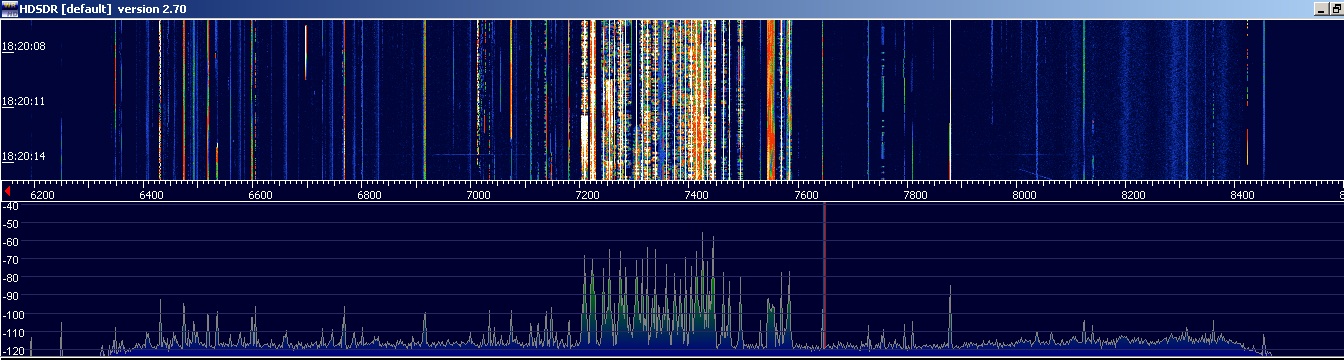Tune to 7000 on the frequency scale
This screenshot has height=360, width=1344.
(478, 195)
